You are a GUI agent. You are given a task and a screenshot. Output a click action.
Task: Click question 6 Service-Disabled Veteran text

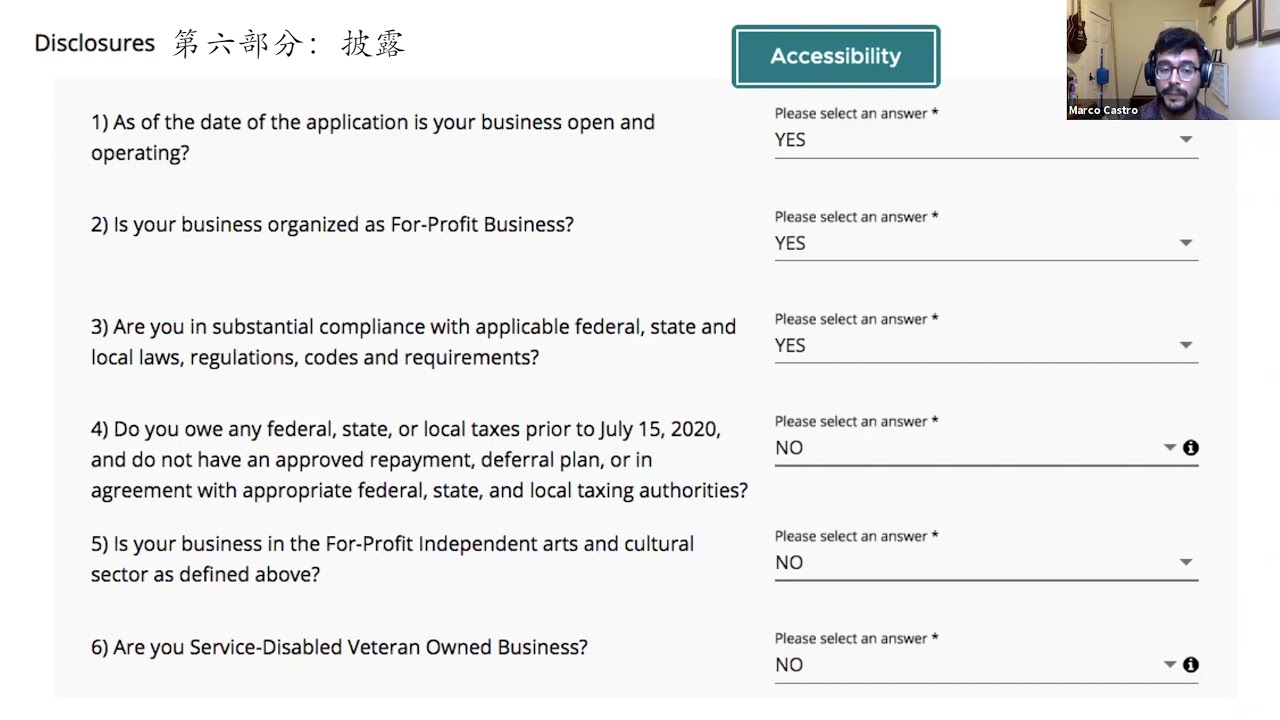(339, 648)
